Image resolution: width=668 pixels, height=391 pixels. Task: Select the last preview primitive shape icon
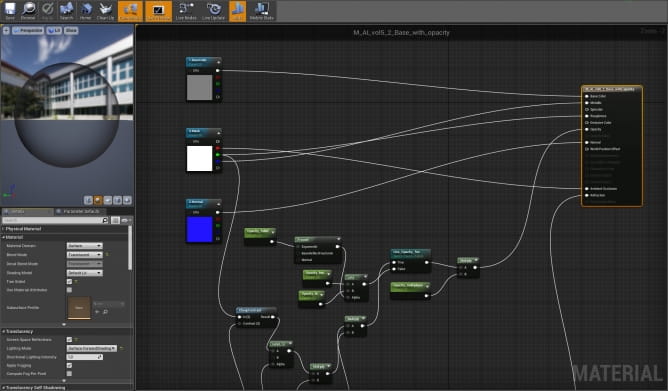click(x=127, y=200)
